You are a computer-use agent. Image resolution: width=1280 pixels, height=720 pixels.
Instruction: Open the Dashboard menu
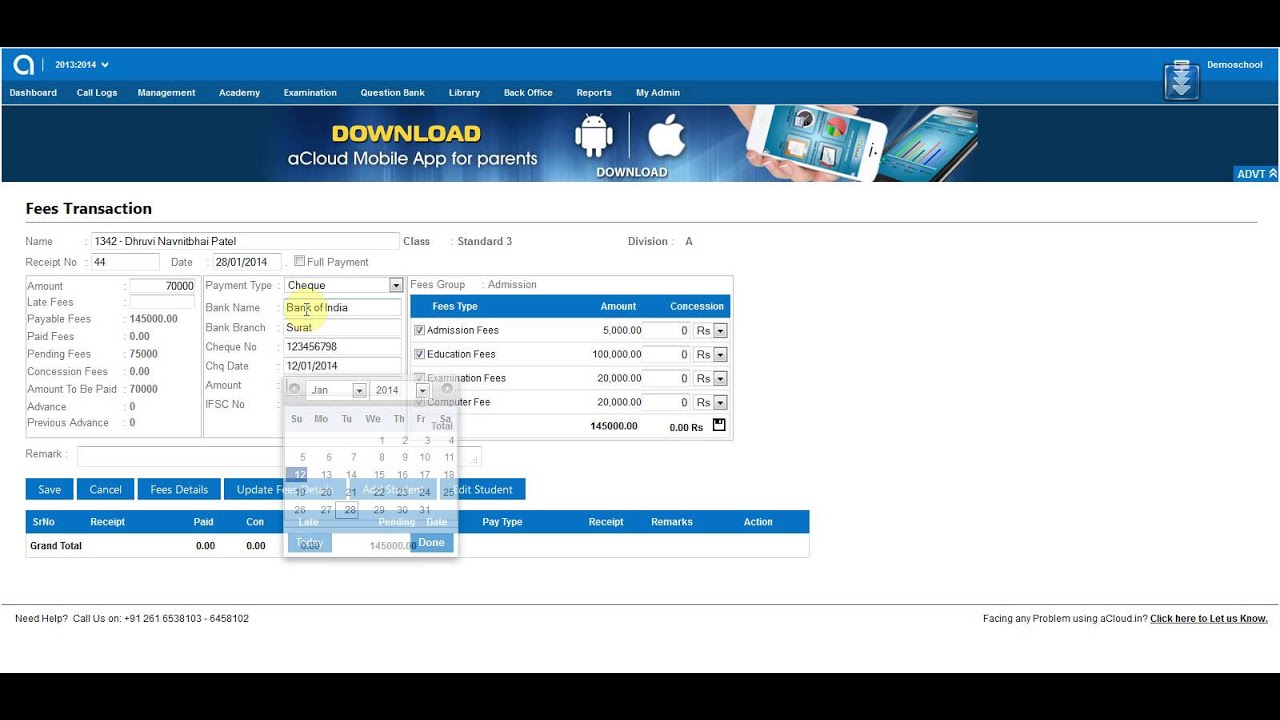(33, 93)
